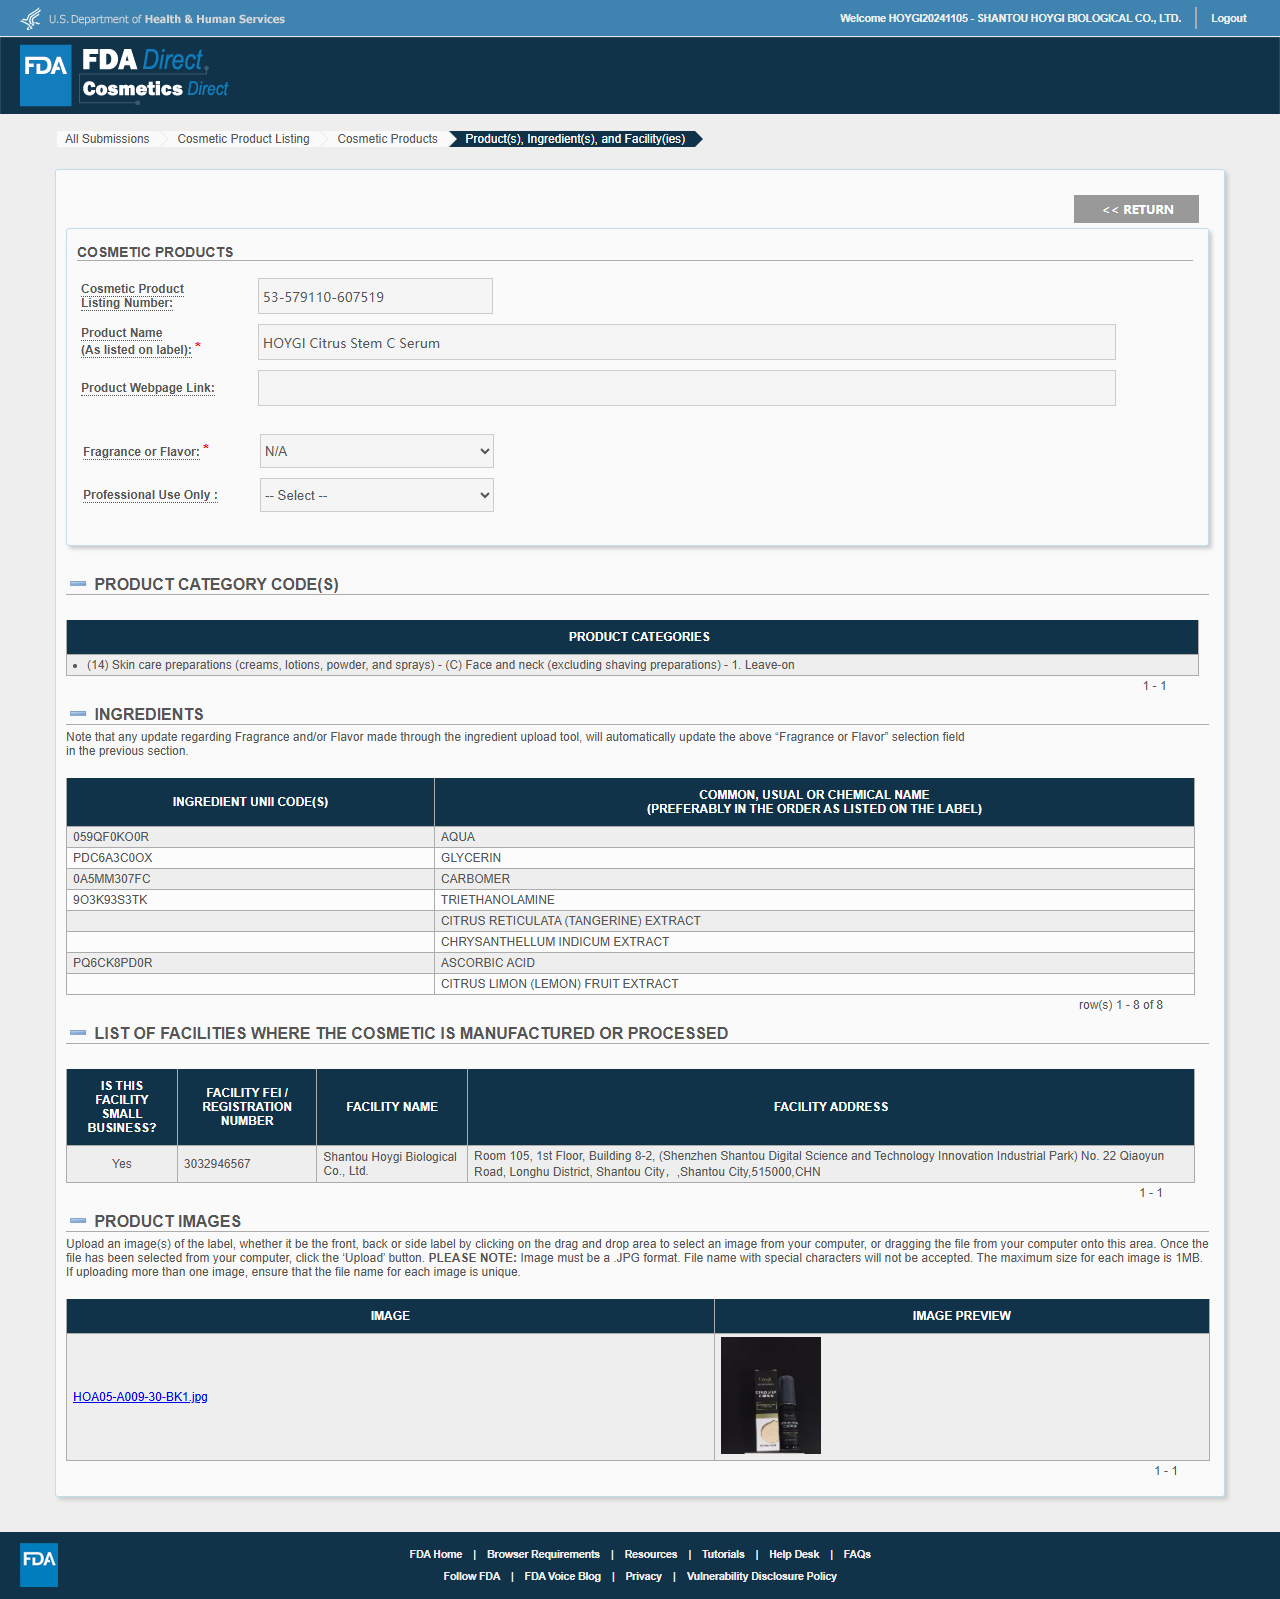The width and height of the screenshot is (1280, 1599).
Task: Click the Ingredient UNII Code(s) column header
Action: click(x=250, y=802)
